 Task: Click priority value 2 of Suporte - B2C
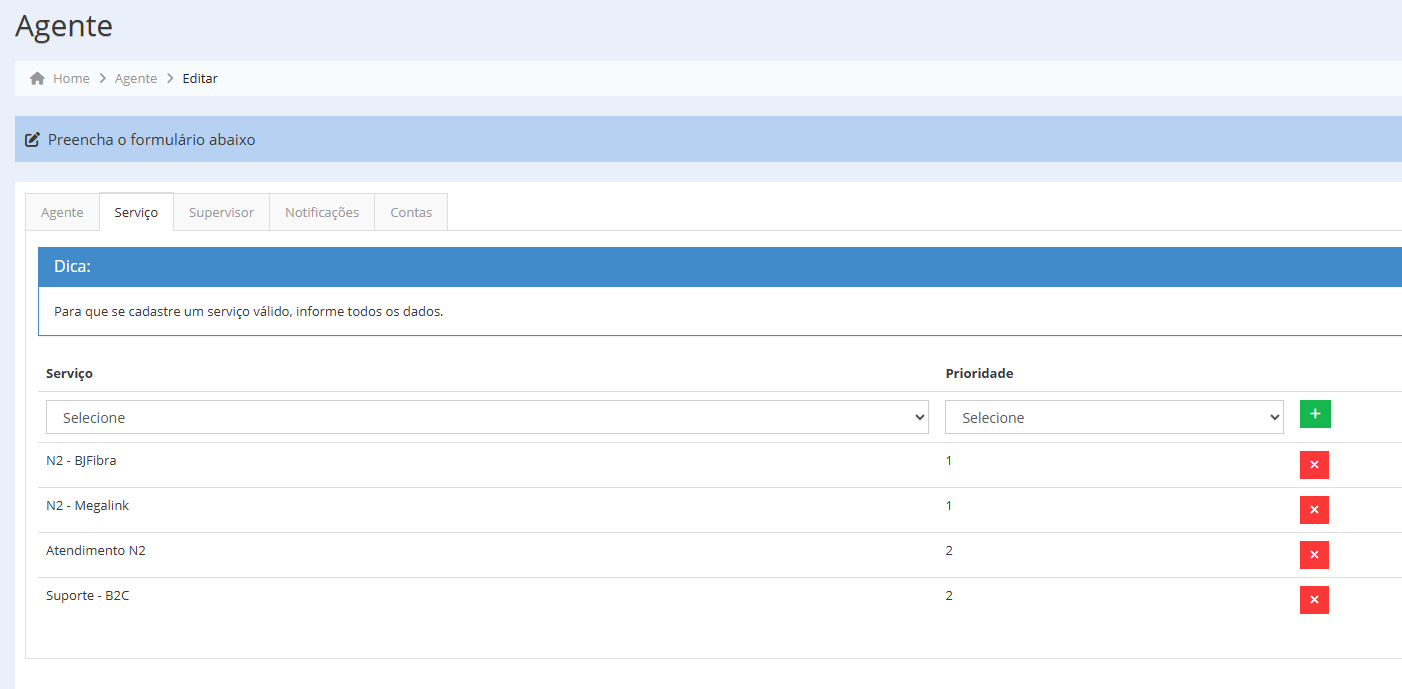tap(949, 596)
